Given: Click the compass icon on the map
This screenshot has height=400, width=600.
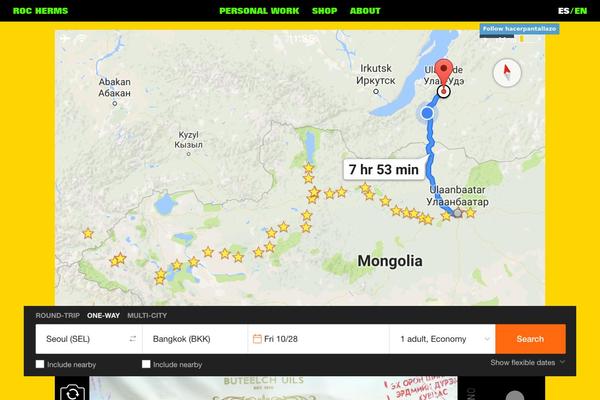Looking at the screenshot, I should click(x=507, y=72).
